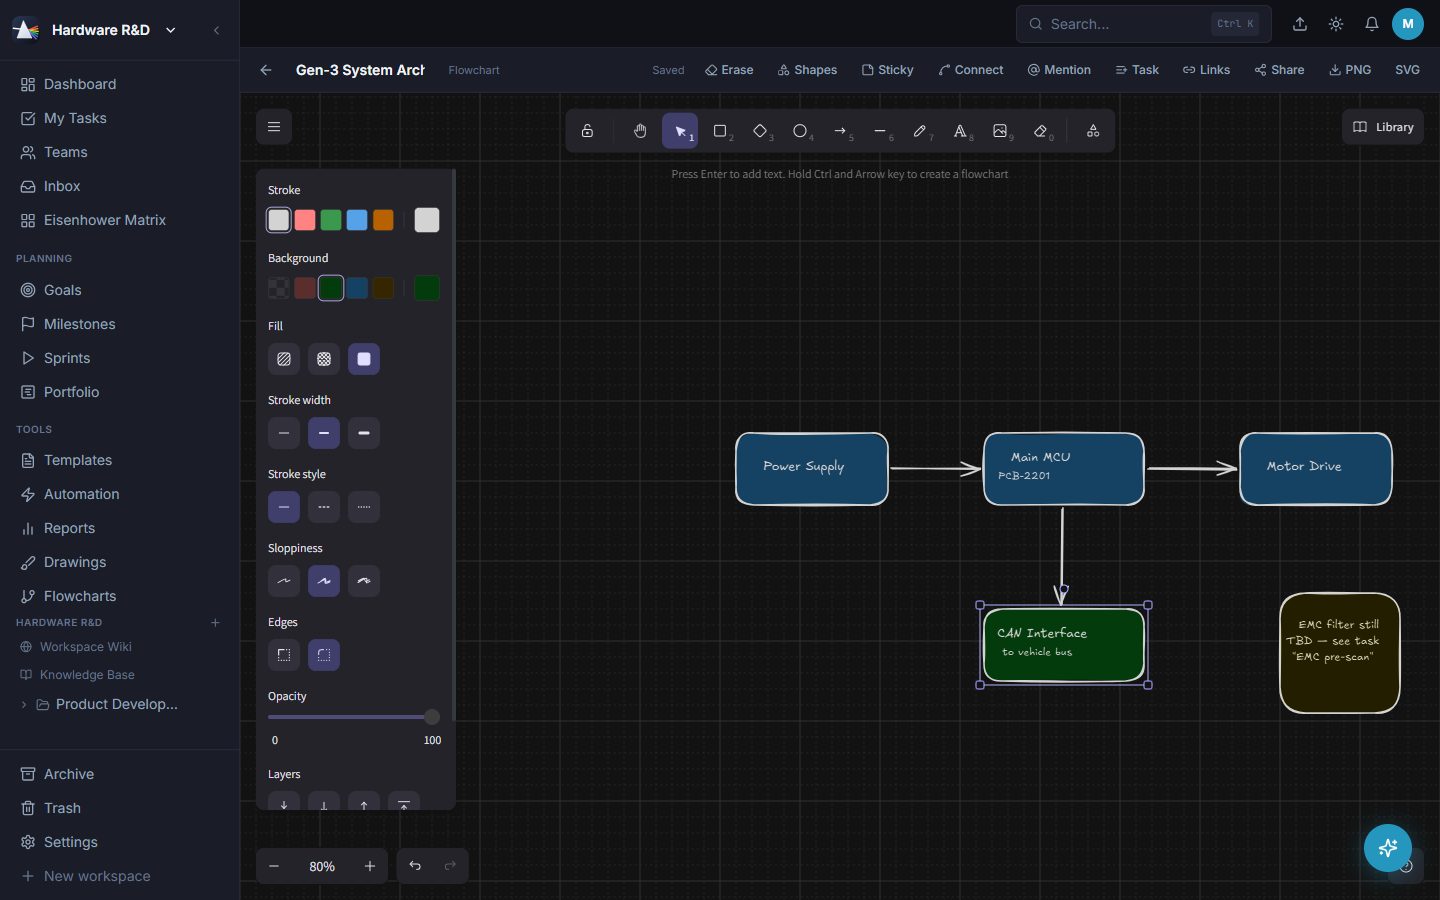Toggle the canvas lock tool
The width and height of the screenshot is (1440, 900).
click(588, 131)
